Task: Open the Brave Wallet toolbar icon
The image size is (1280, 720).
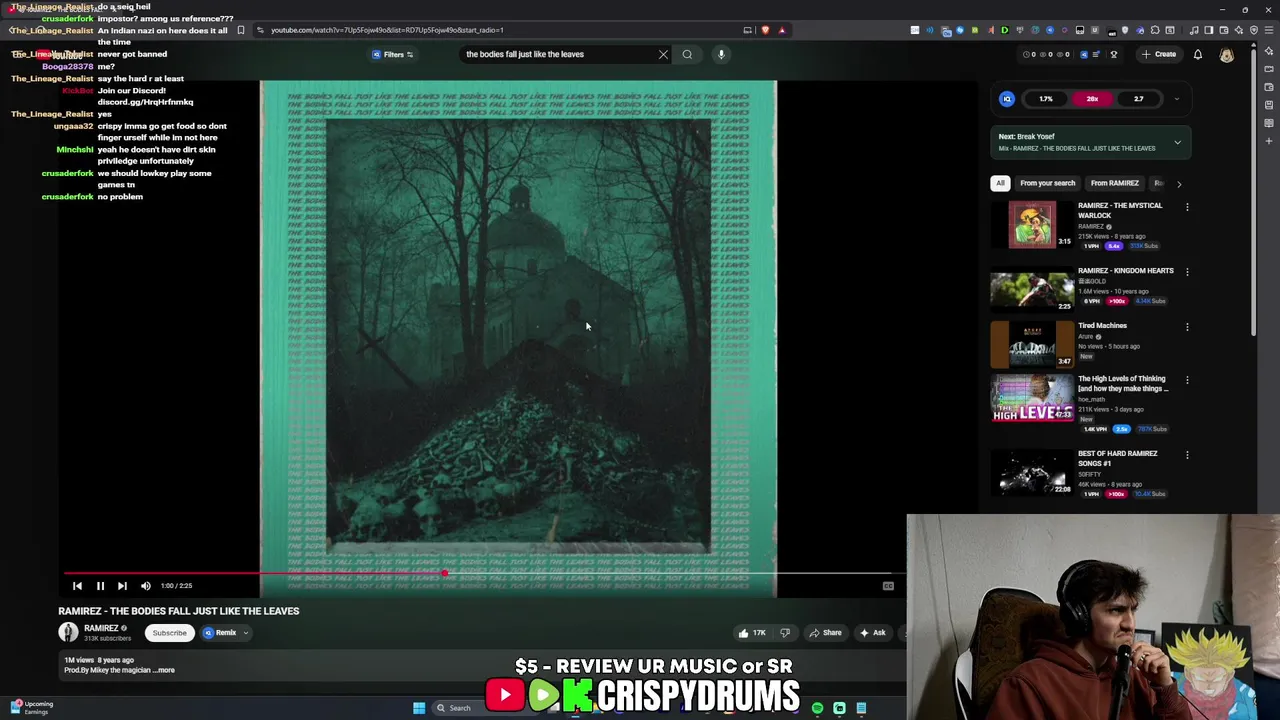Action: click(1224, 30)
